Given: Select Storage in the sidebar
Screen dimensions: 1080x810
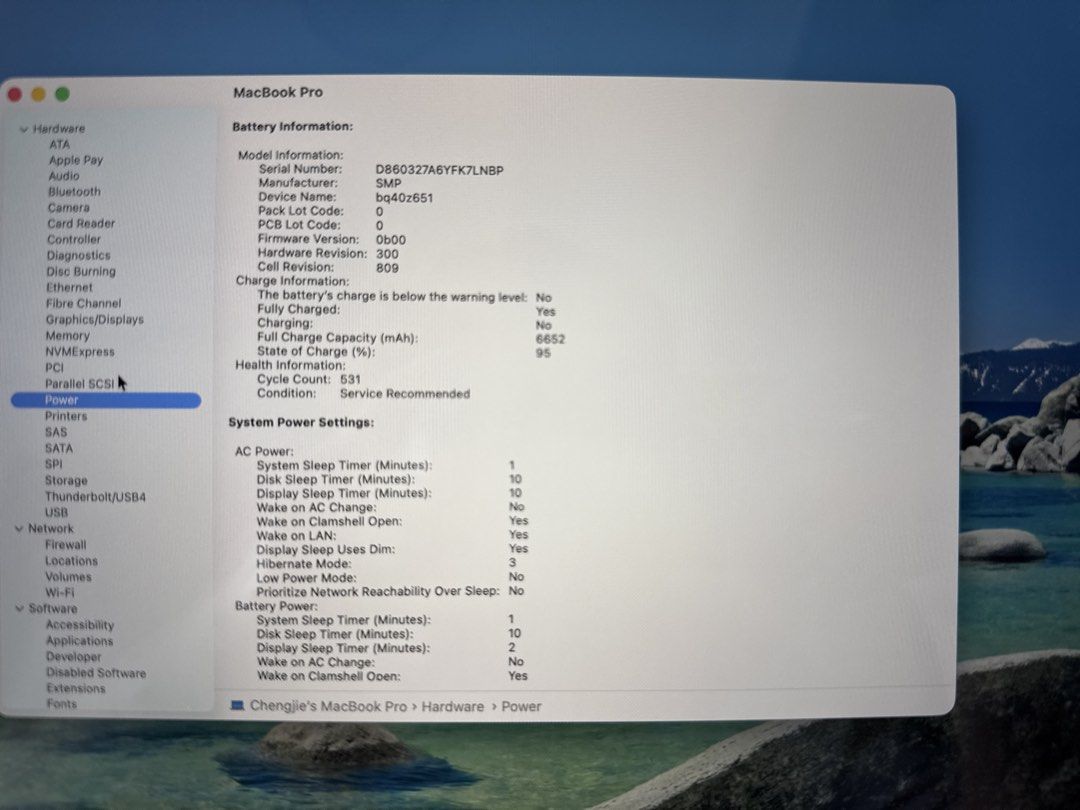Looking at the screenshot, I should (66, 480).
